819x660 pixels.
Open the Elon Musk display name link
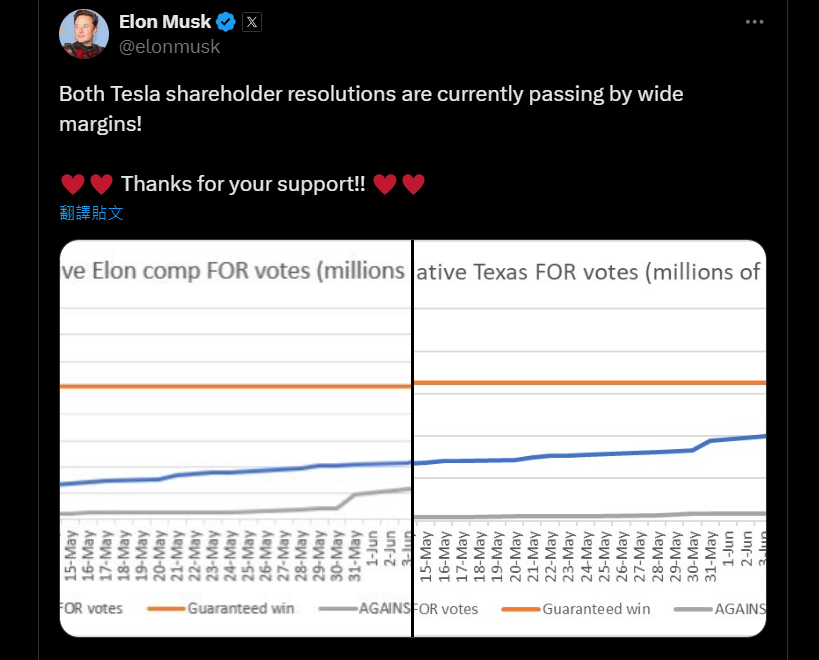click(x=165, y=22)
